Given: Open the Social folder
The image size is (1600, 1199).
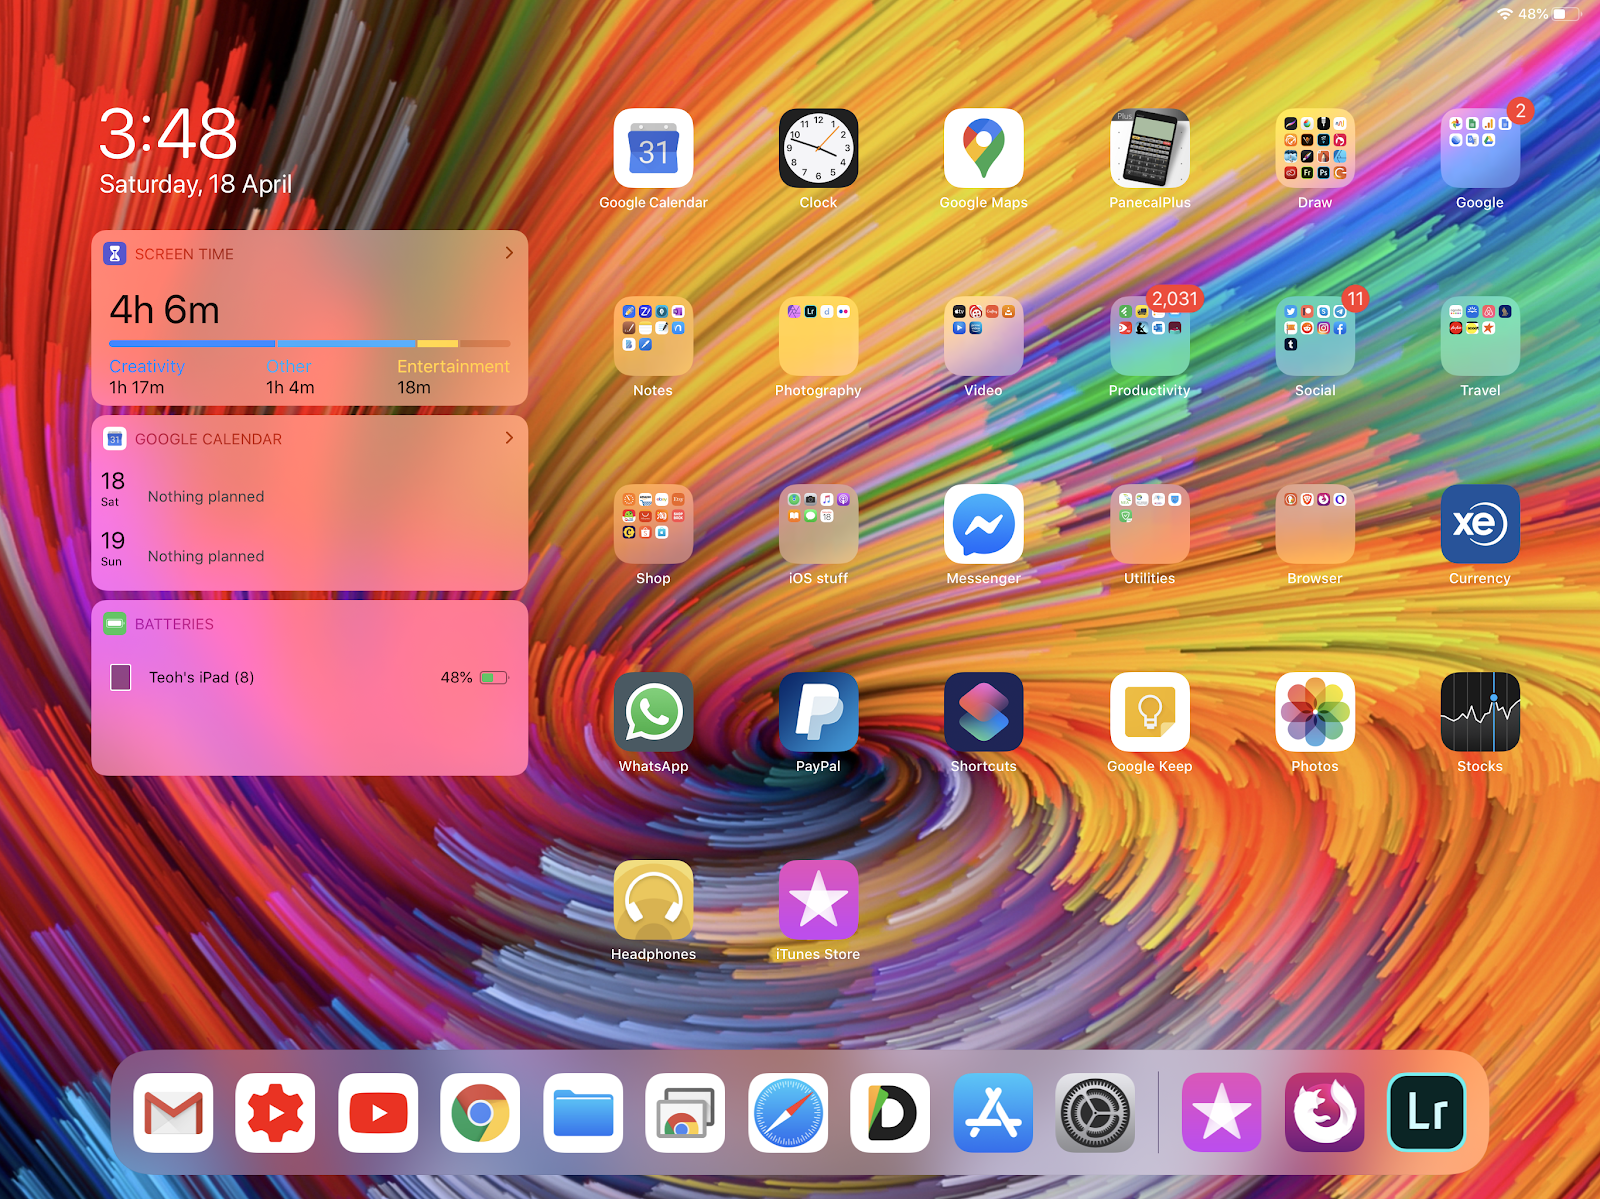Looking at the screenshot, I should (x=1315, y=336).
